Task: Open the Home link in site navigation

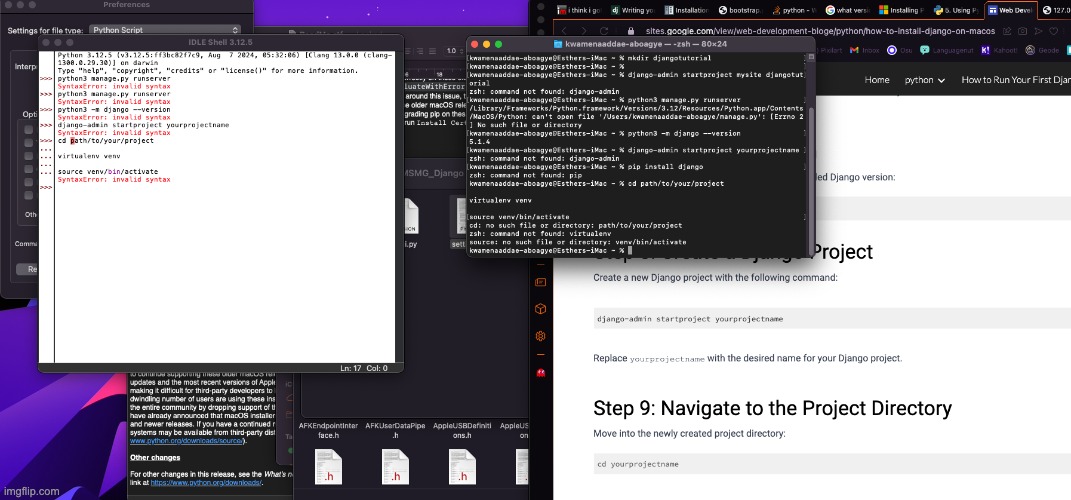Action: [x=876, y=80]
